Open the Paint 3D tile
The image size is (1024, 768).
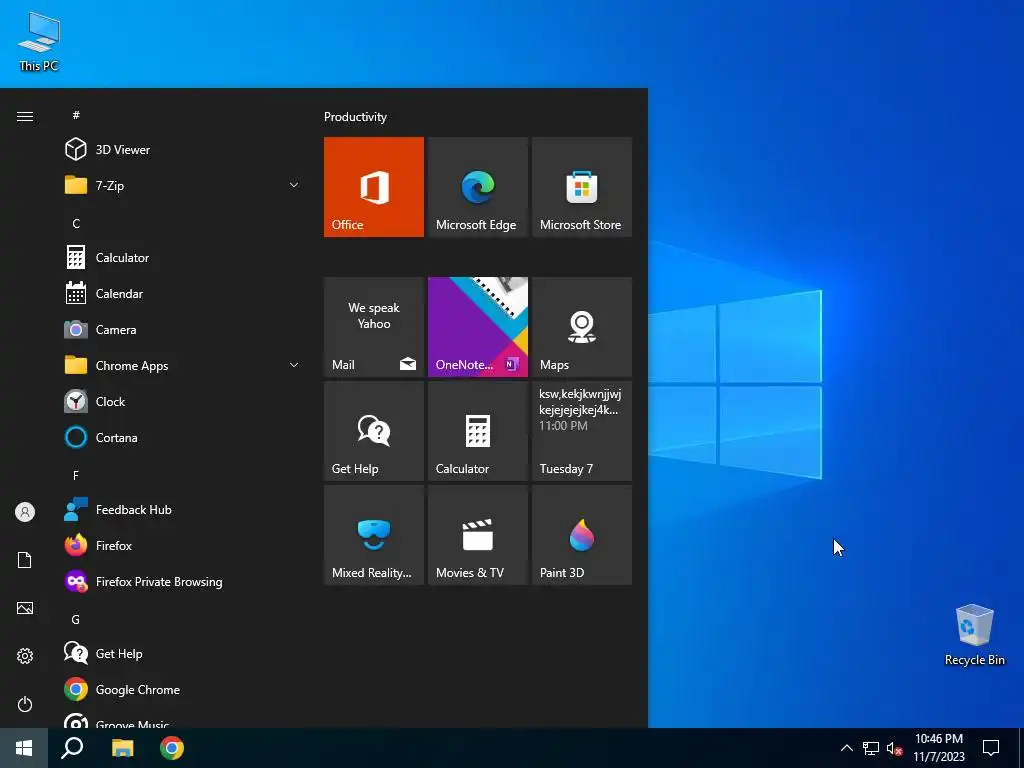582,535
